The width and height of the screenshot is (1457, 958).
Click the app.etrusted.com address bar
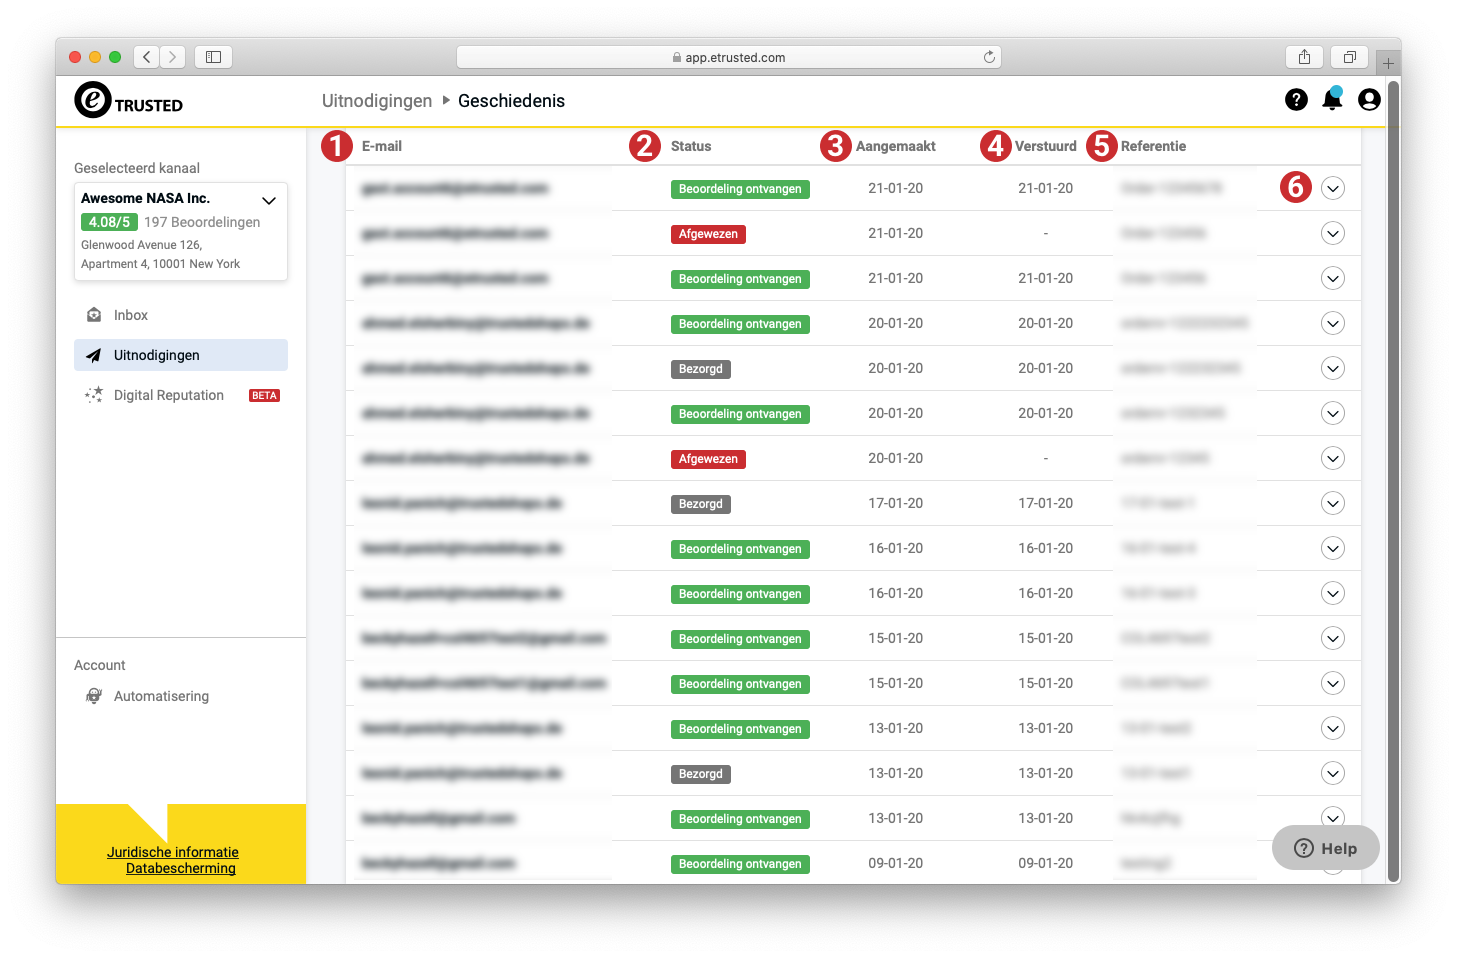[729, 57]
